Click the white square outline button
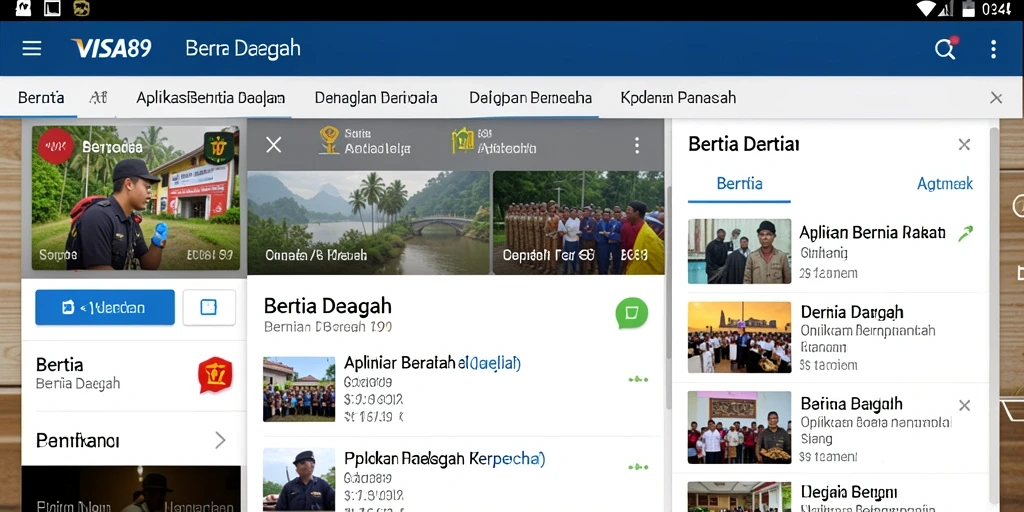 pyautogui.click(x=209, y=308)
